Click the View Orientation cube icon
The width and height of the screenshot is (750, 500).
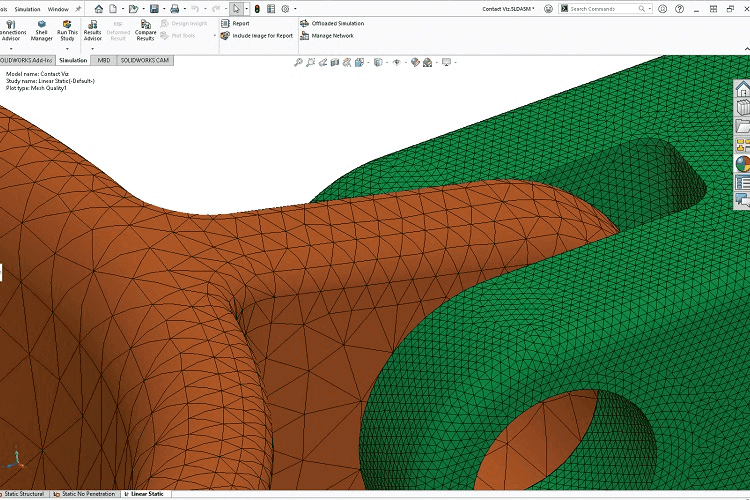tap(360, 62)
